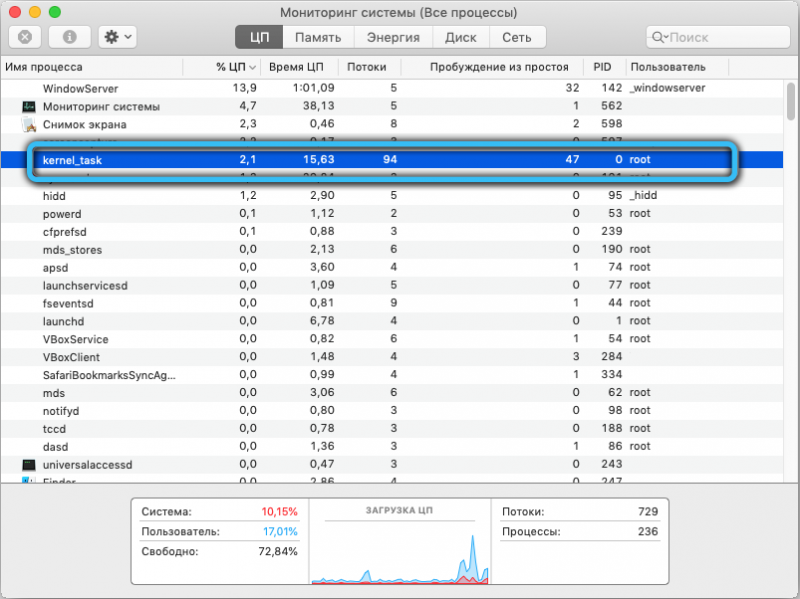Select the apsd process row
800x599 pixels.
click(x=392, y=267)
